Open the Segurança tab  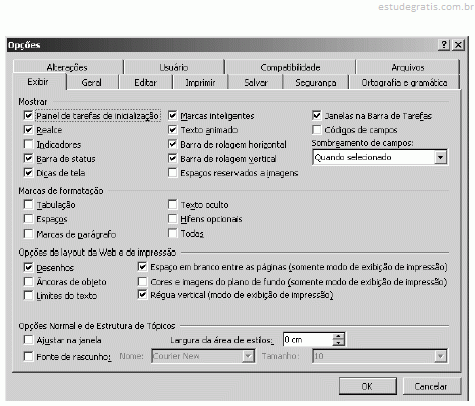point(316,82)
